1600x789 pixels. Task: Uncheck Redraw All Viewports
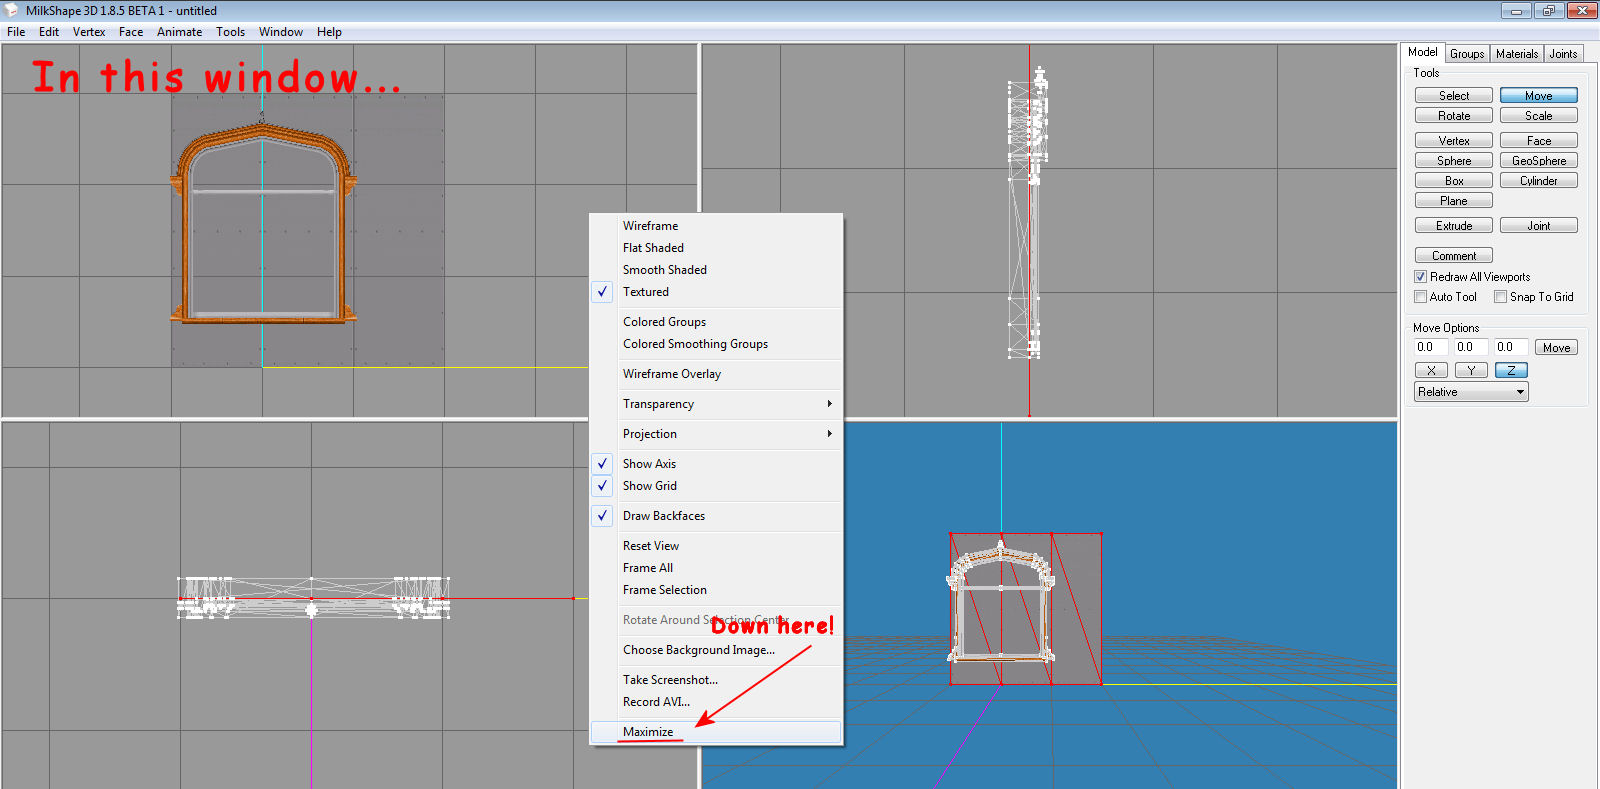[x=1420, y=277]
